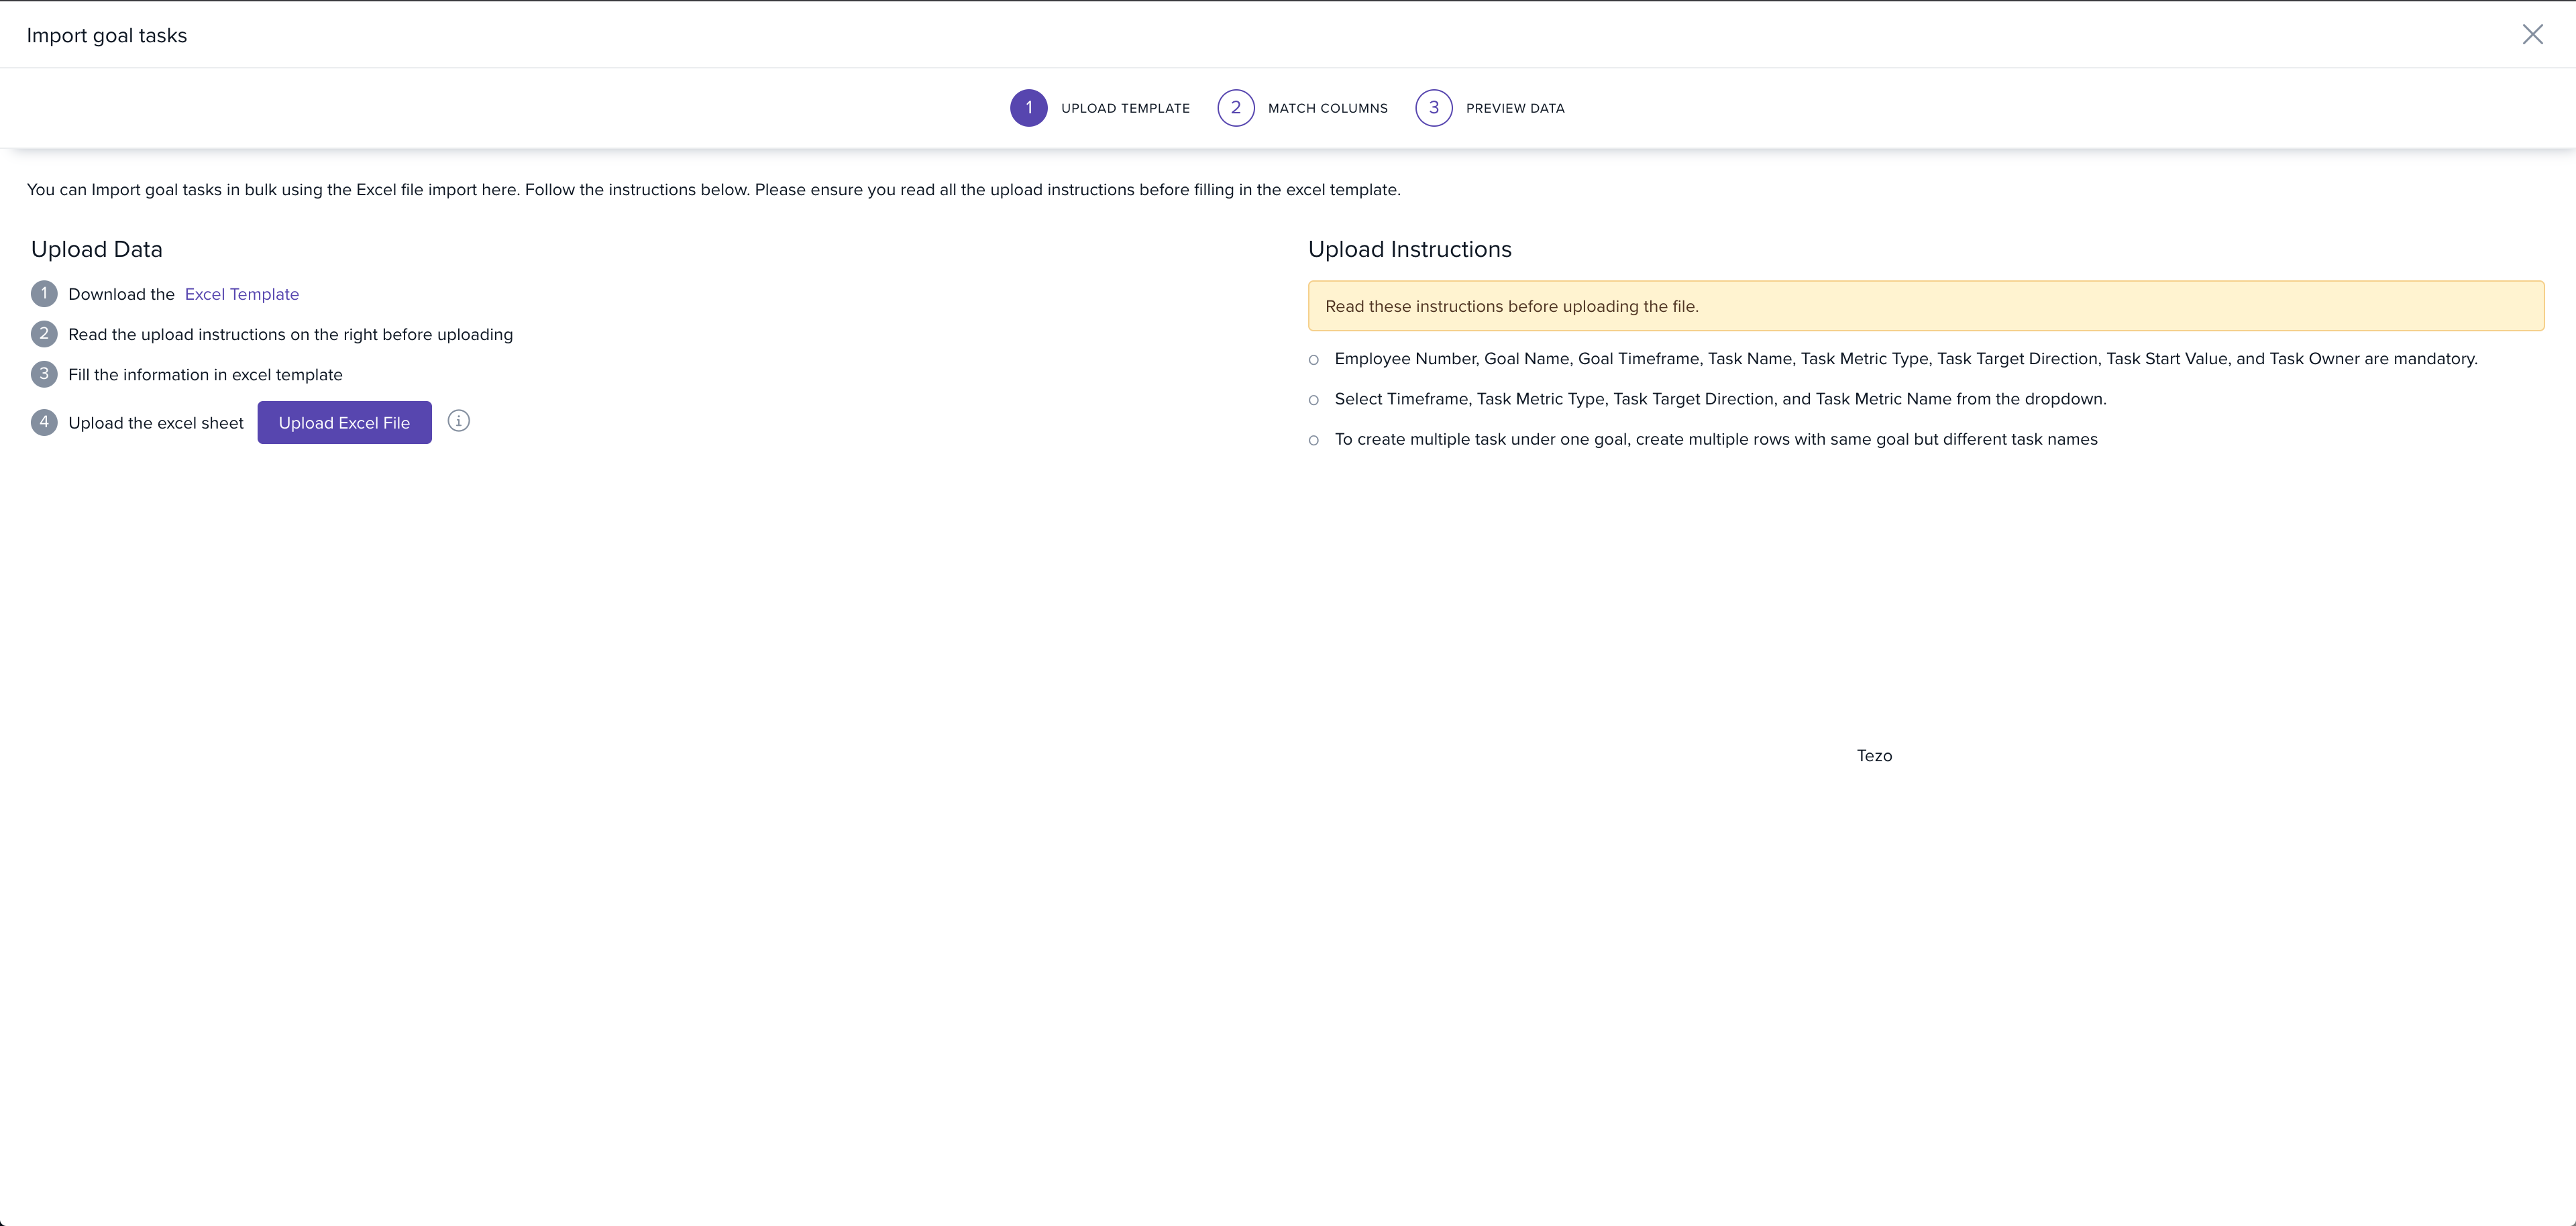Close the Import goal tasks dialog
2576x1226 pixels.
2532,35
